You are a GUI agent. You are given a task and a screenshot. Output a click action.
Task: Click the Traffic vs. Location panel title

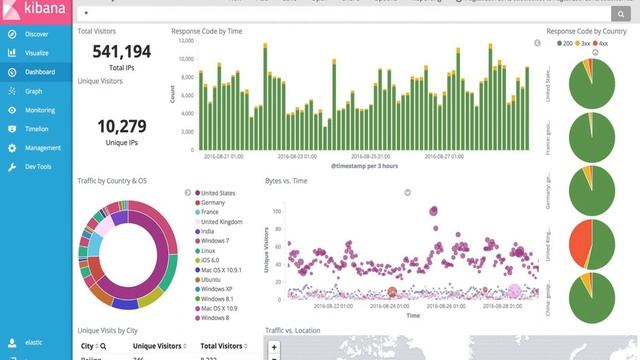pos(292,330)
